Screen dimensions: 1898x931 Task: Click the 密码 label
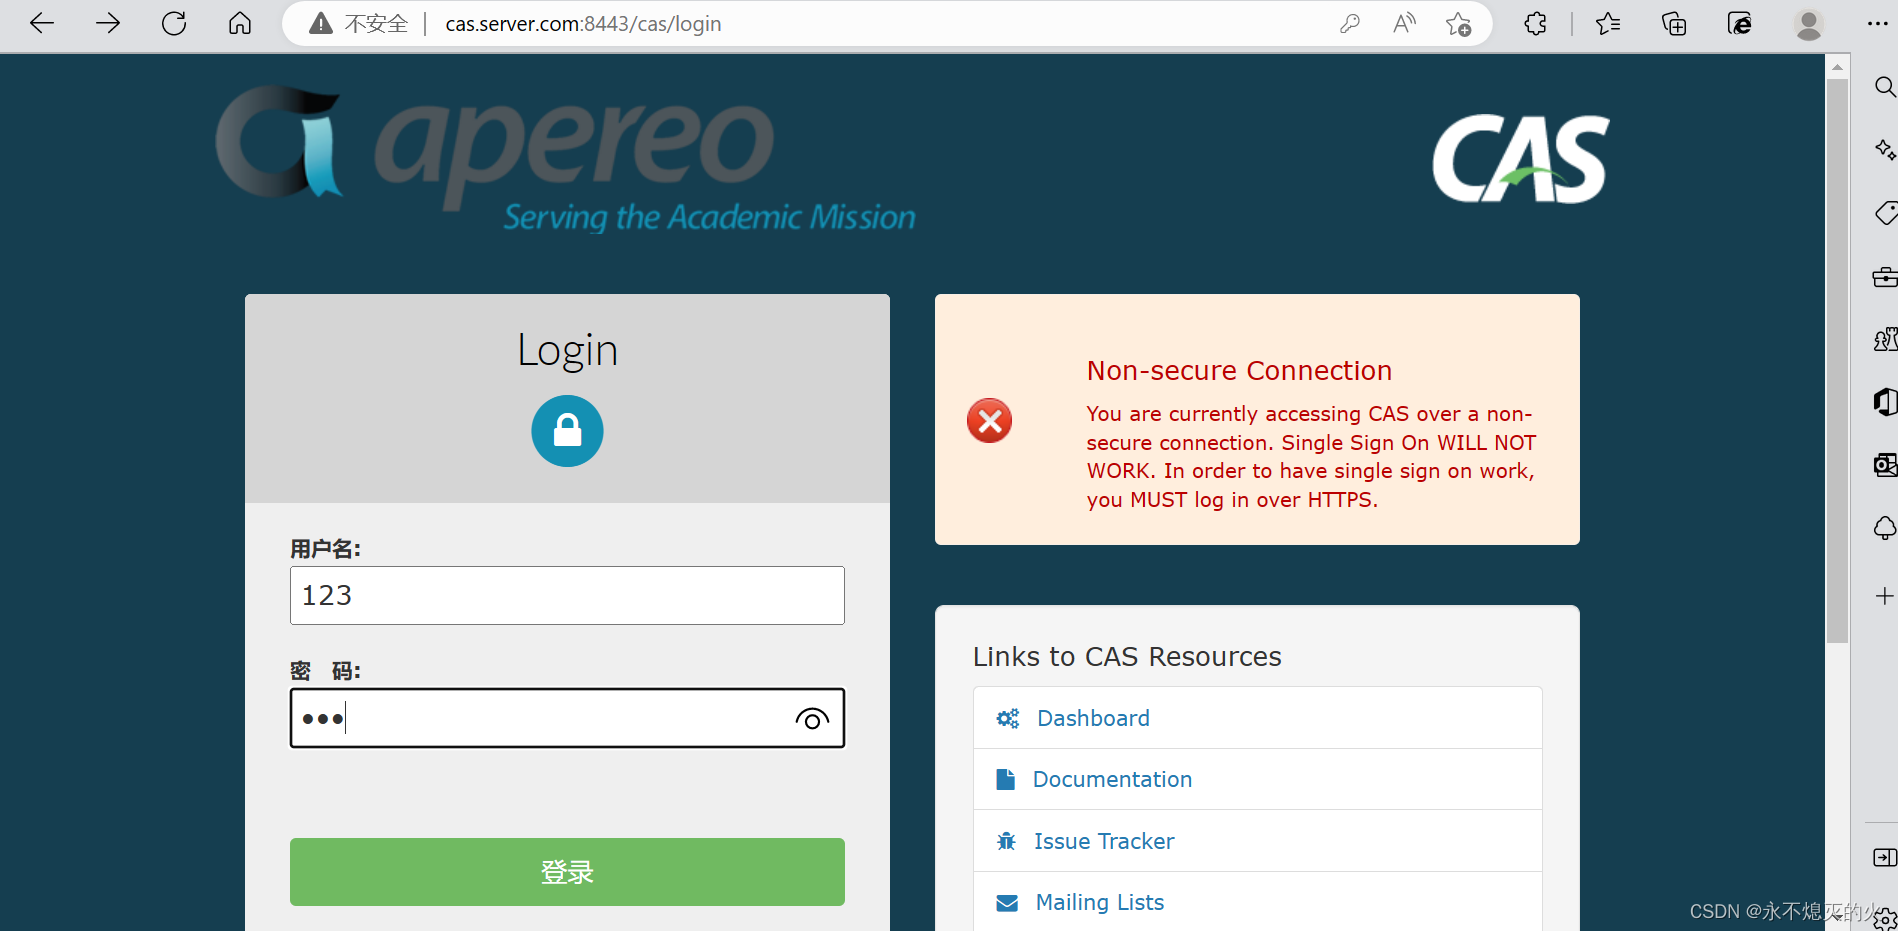(x=325, y=671)
